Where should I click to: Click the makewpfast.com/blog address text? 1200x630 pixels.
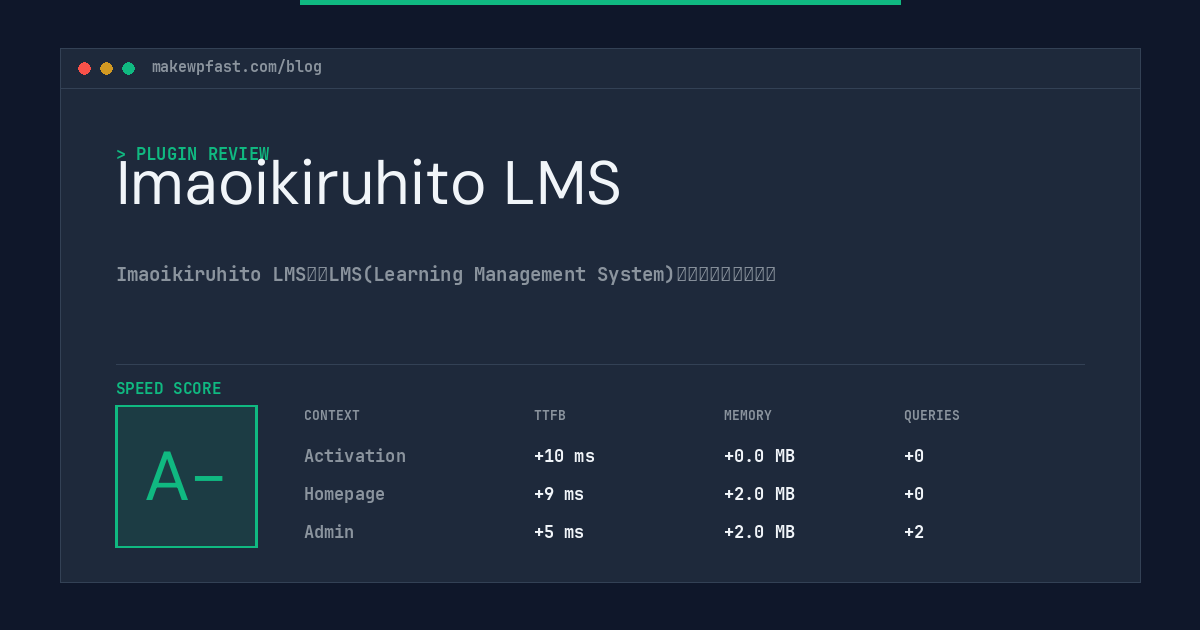[x=237, y=67]
